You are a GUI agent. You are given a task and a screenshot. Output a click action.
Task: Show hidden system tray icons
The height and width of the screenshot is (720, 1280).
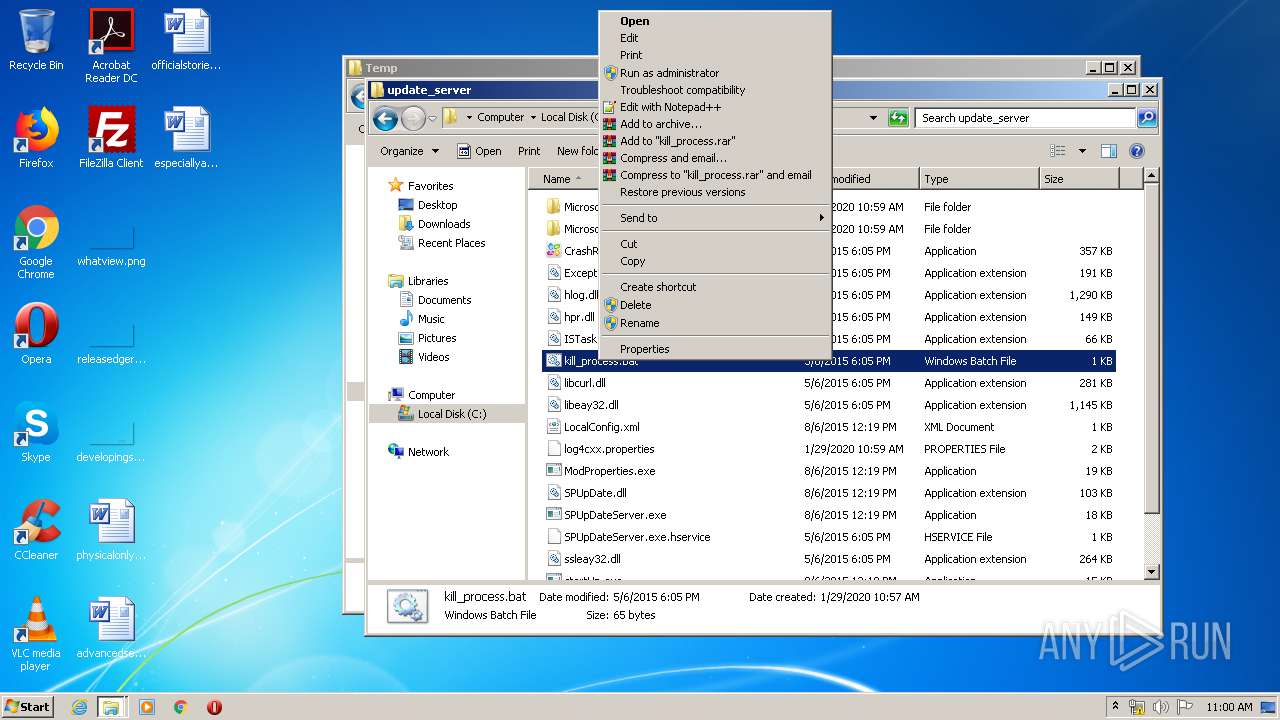(x=1115, y=707)
